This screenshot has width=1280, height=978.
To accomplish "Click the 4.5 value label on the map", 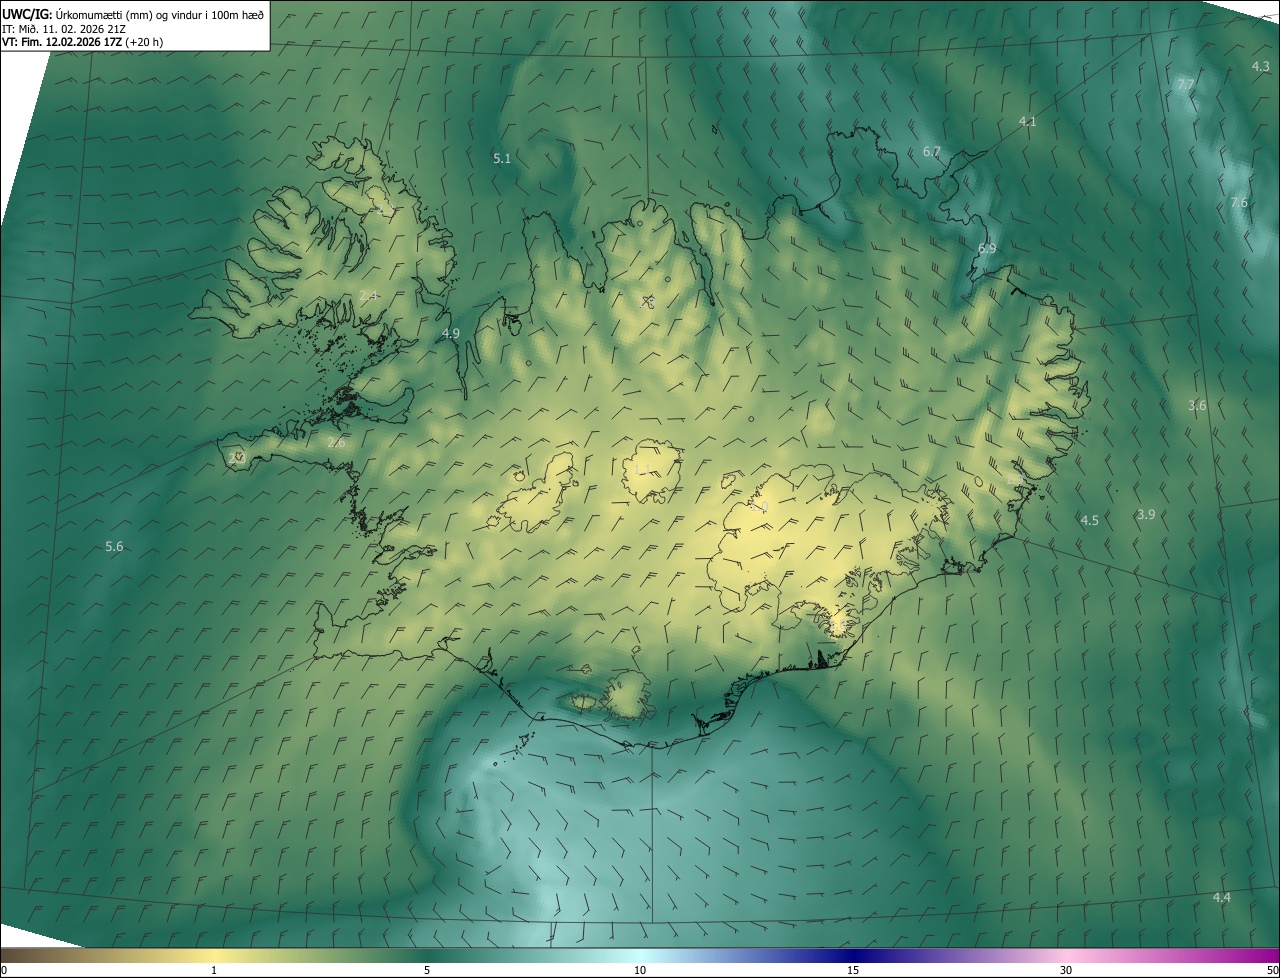I will click(1089, 520).
